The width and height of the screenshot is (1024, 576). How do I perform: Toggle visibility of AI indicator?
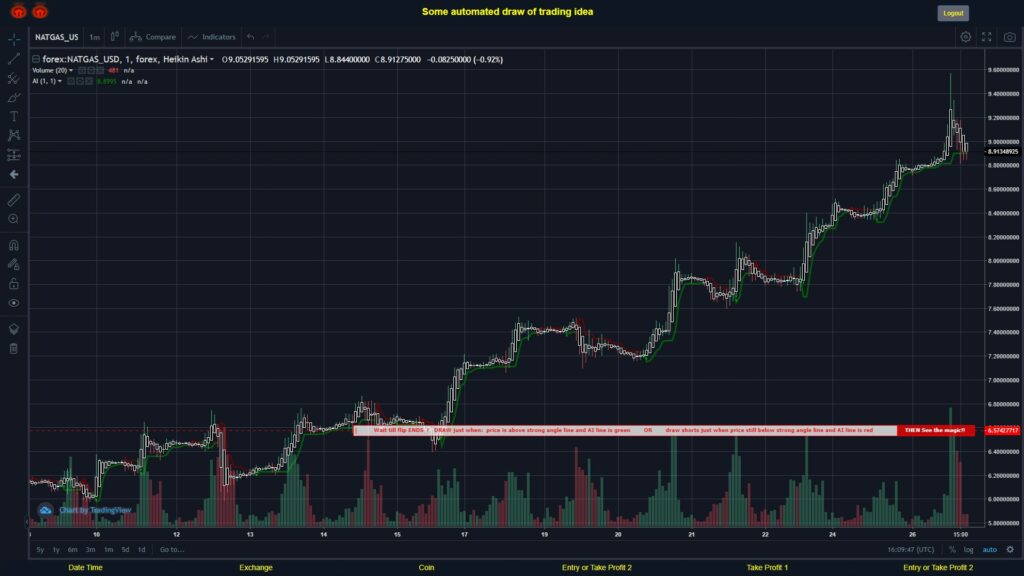tap(71, 82)
